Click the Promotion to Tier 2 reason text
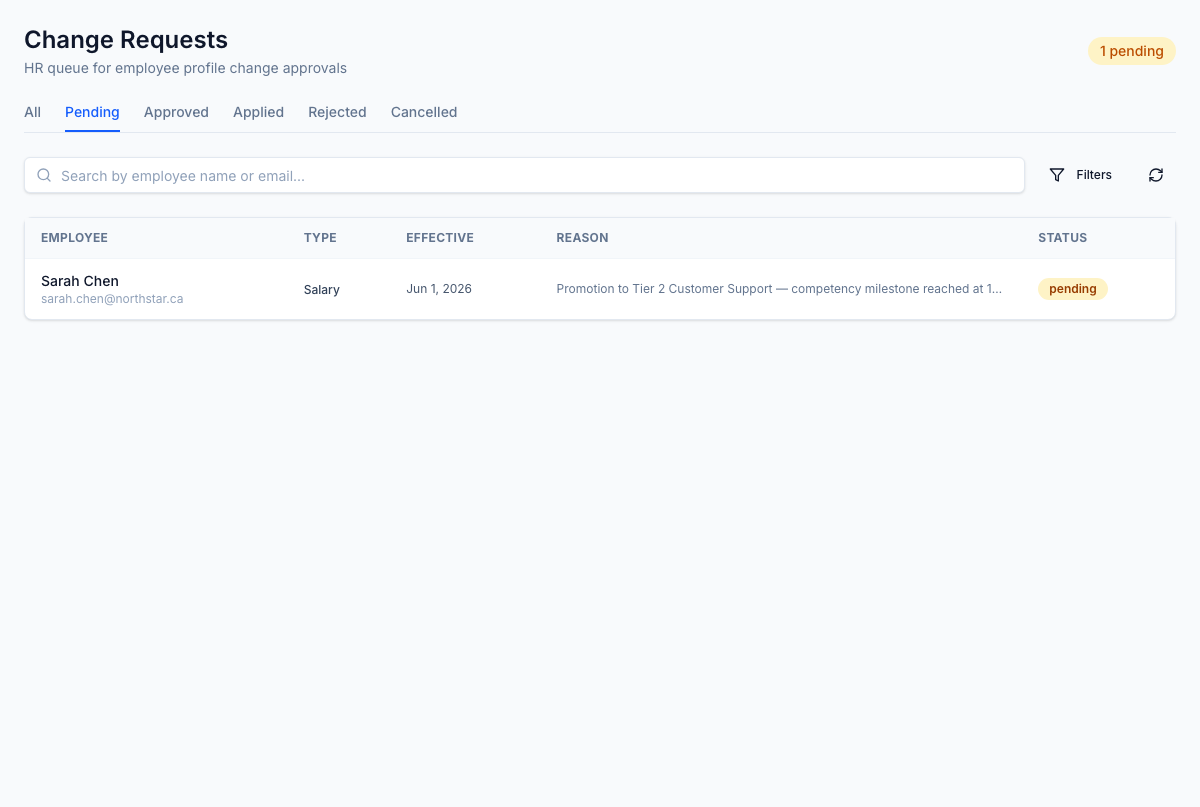1200x807 pixels. point(779,289)
